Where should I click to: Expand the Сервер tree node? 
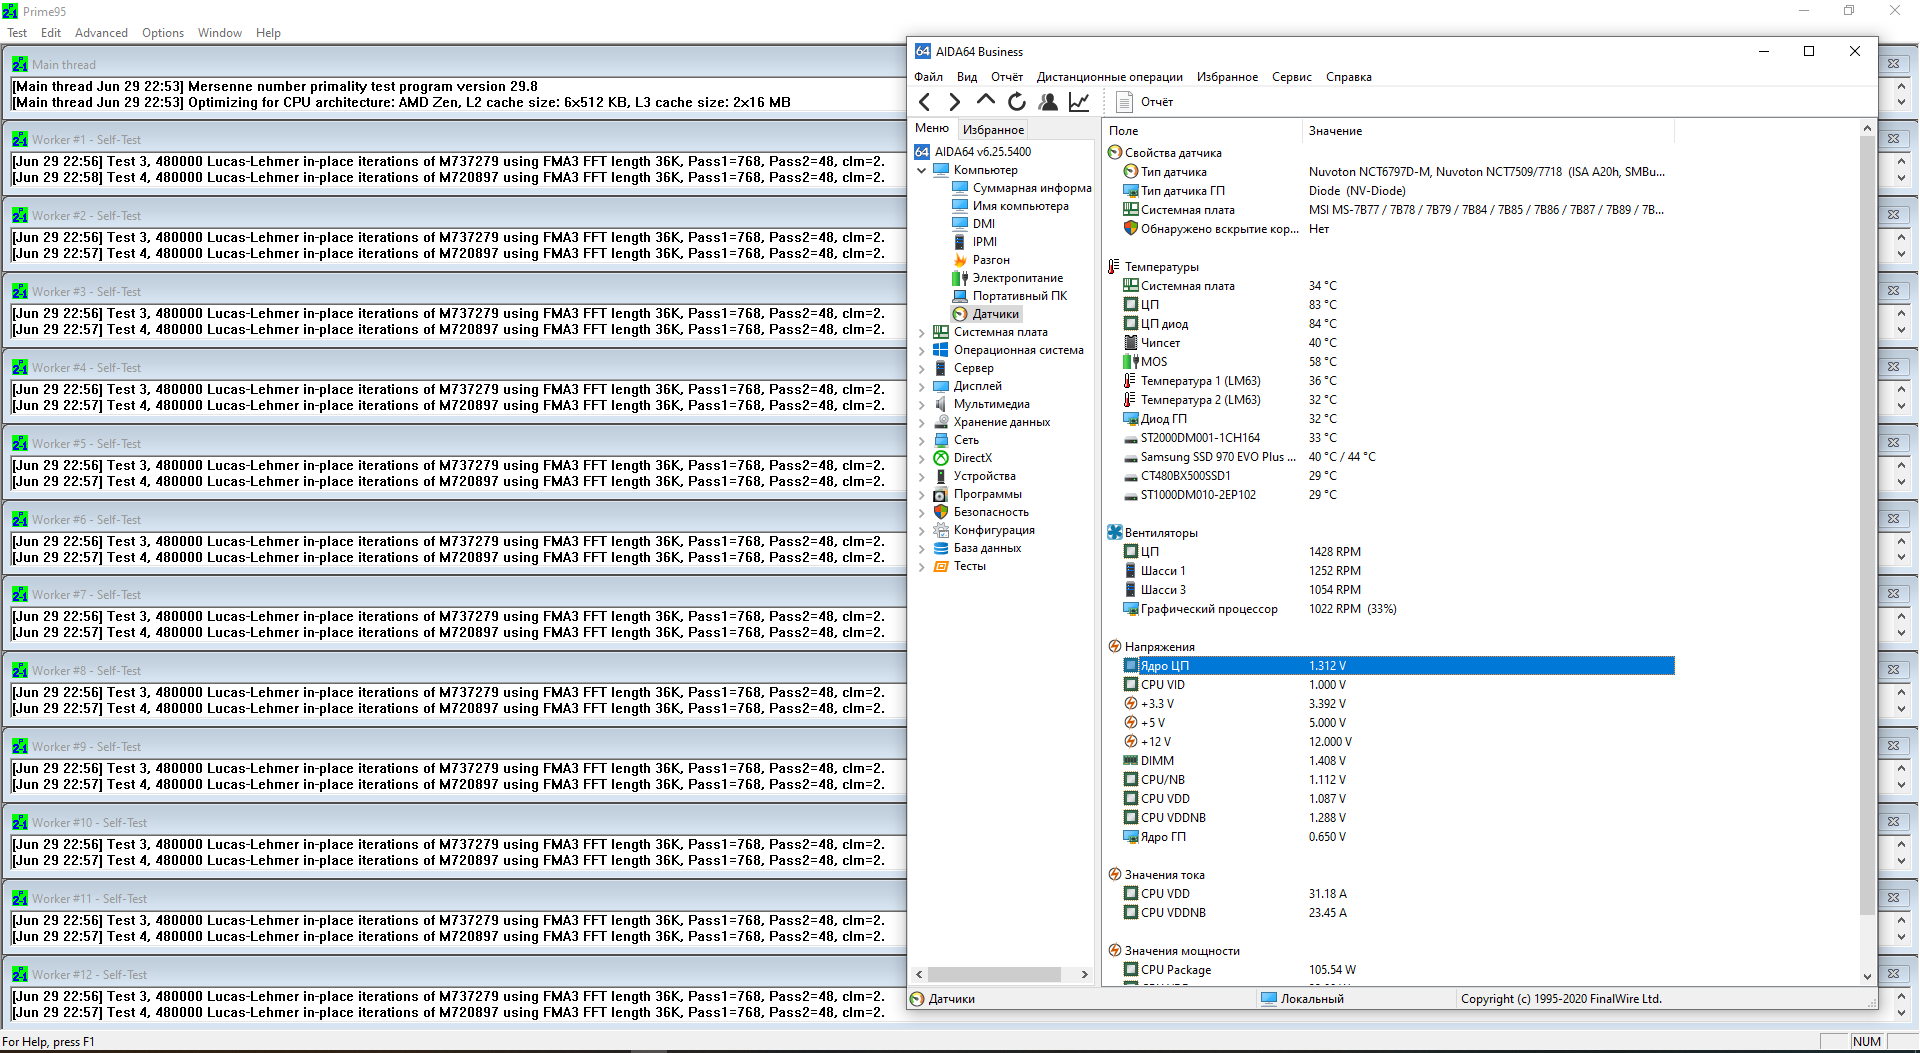tap(922, 368)
